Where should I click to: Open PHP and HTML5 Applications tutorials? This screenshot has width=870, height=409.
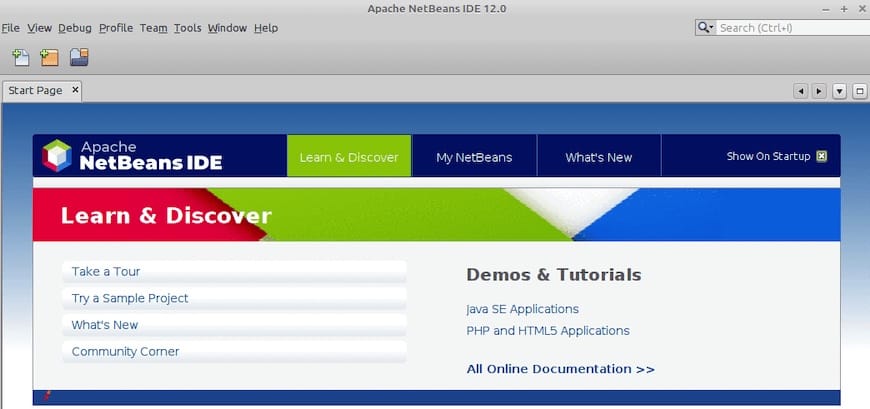point(548,331)
